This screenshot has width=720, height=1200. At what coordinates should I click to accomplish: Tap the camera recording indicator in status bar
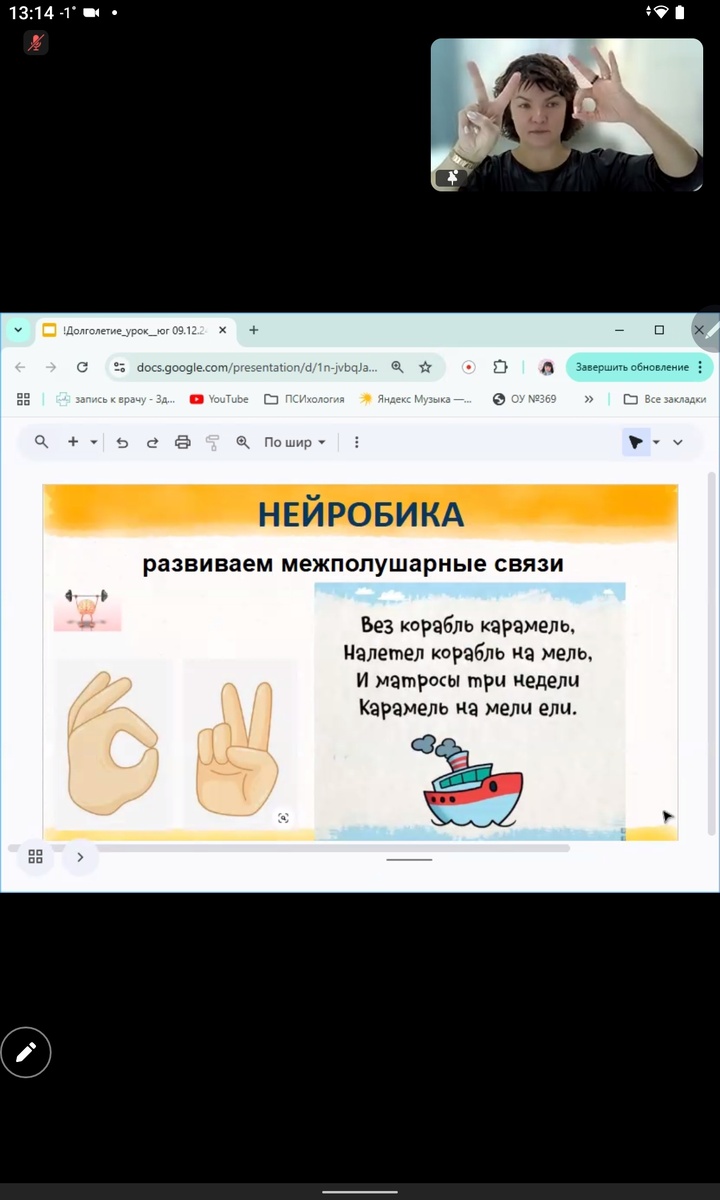[93, 12]
